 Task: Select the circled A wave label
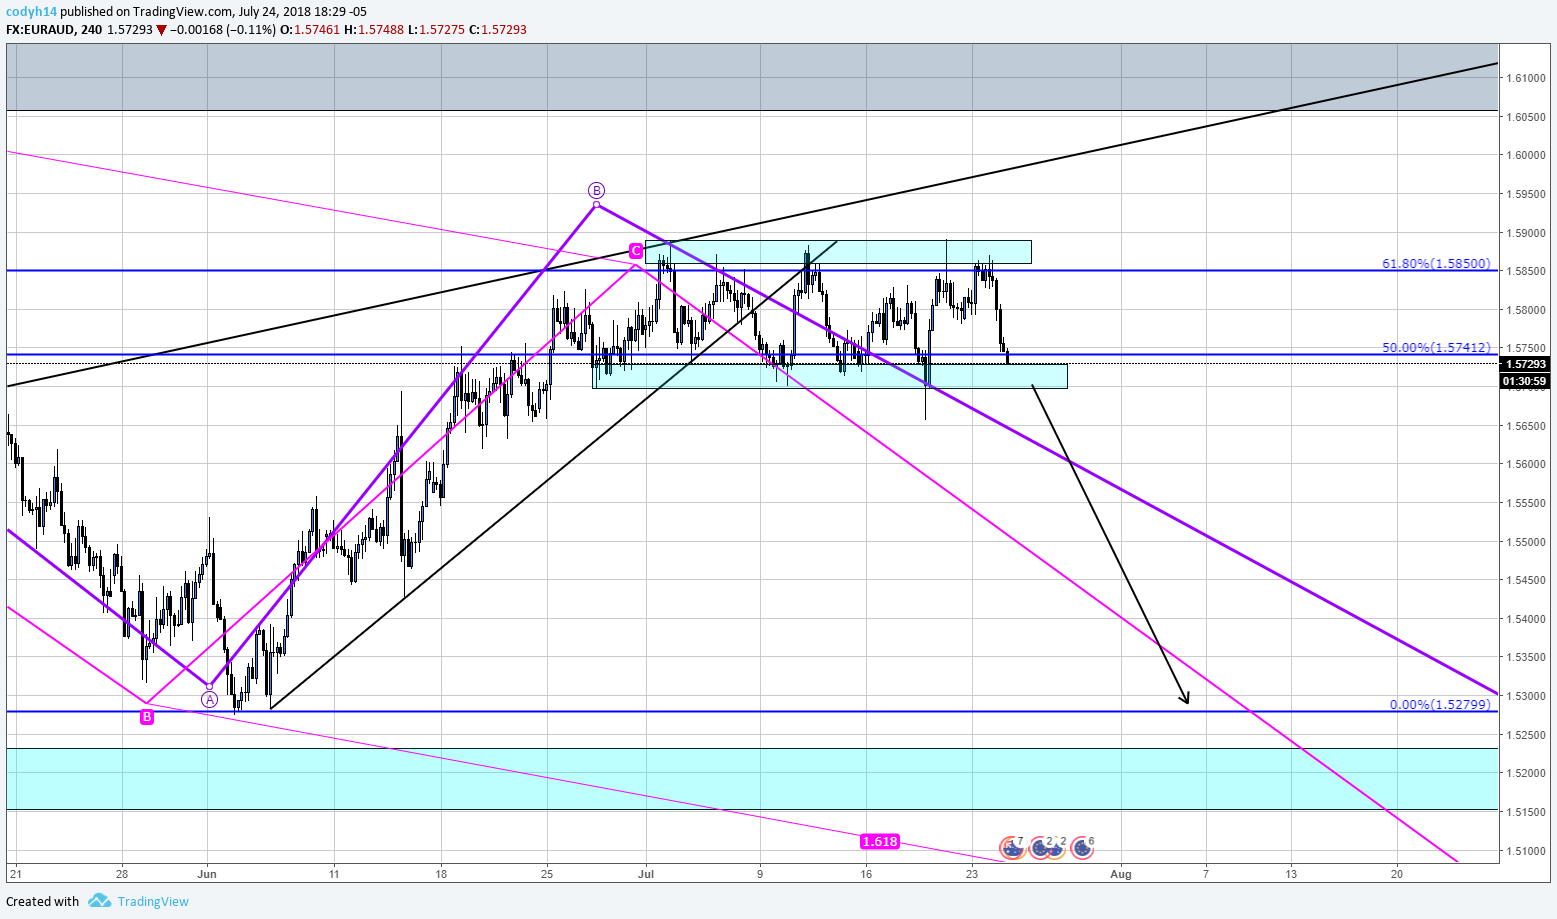[x=209, y=699]
